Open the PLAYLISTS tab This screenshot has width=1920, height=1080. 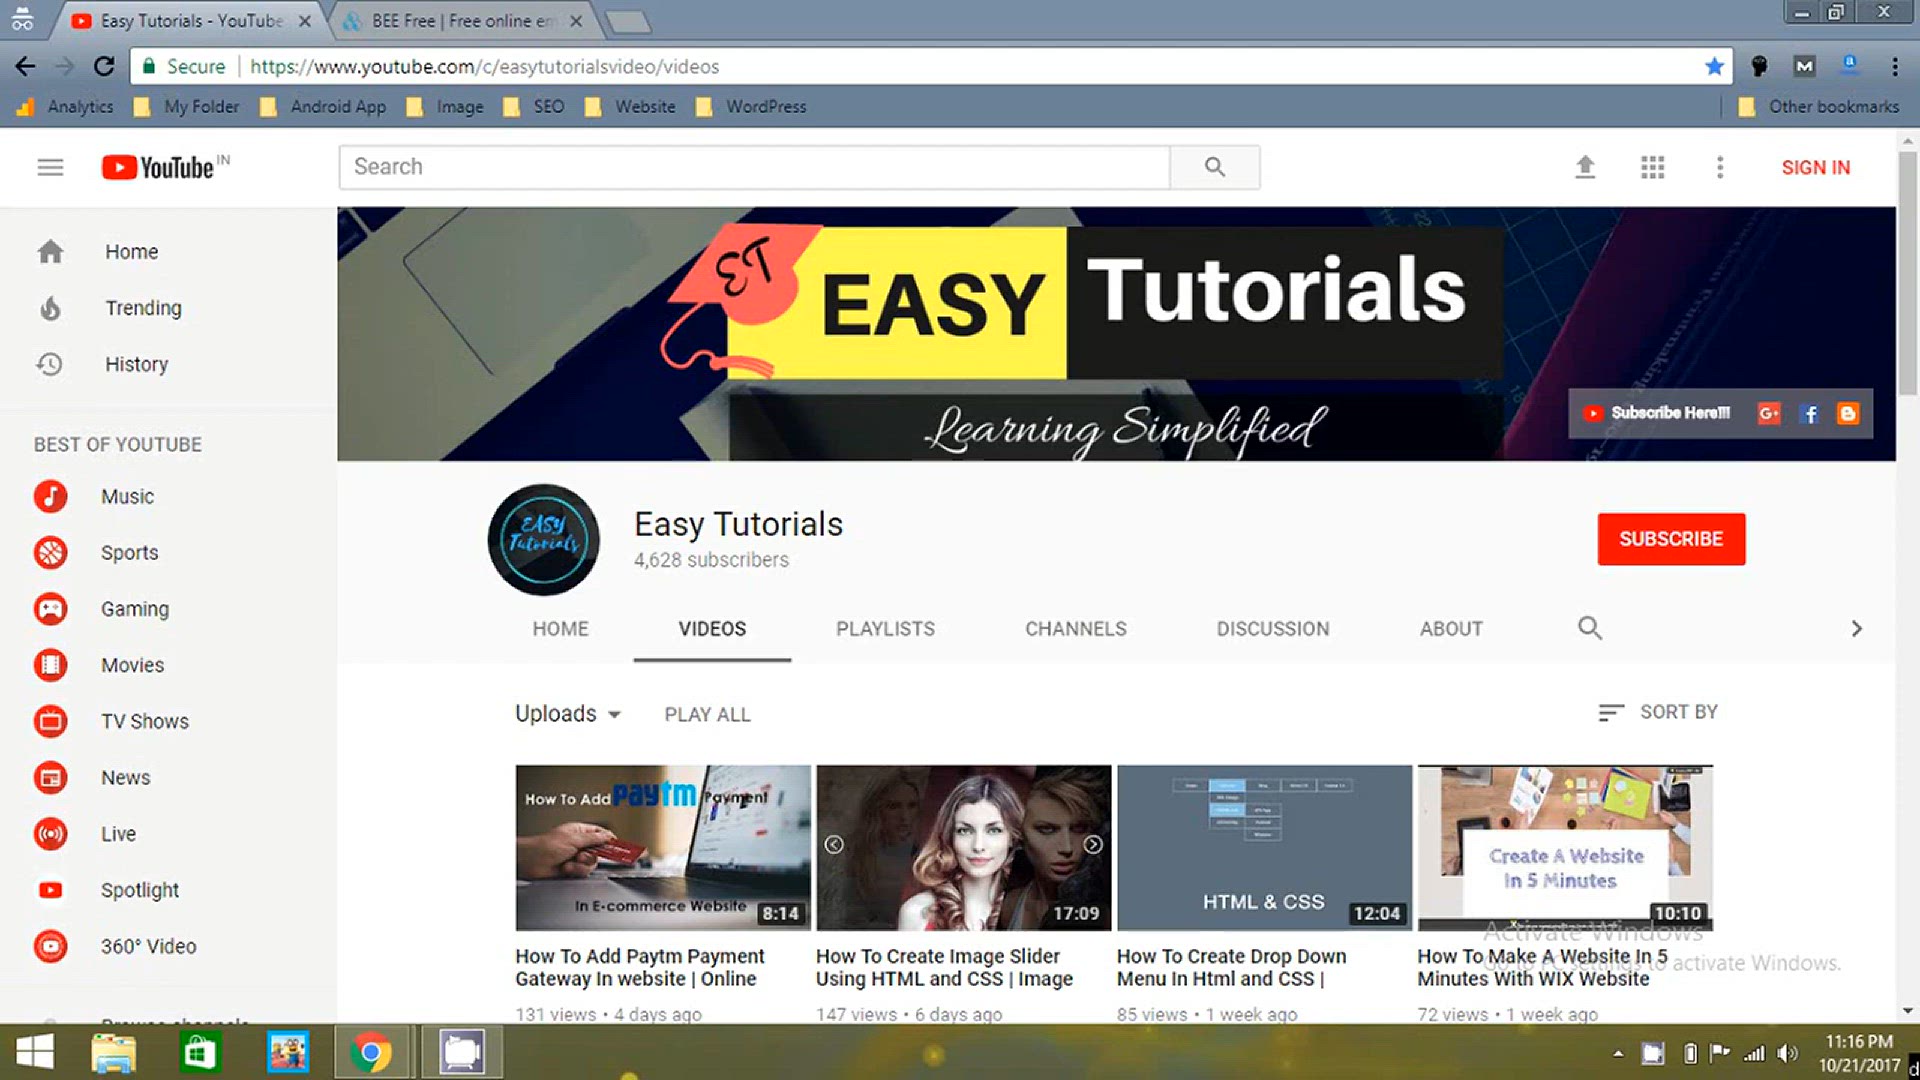pos(885,629)
